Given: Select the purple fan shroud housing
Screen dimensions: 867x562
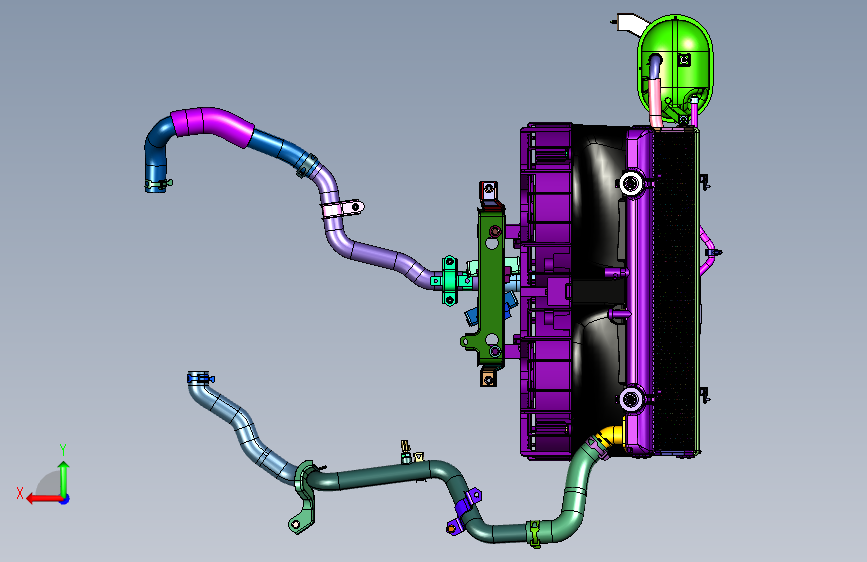Looking at the screenshot, I should (x=547, y=292).
